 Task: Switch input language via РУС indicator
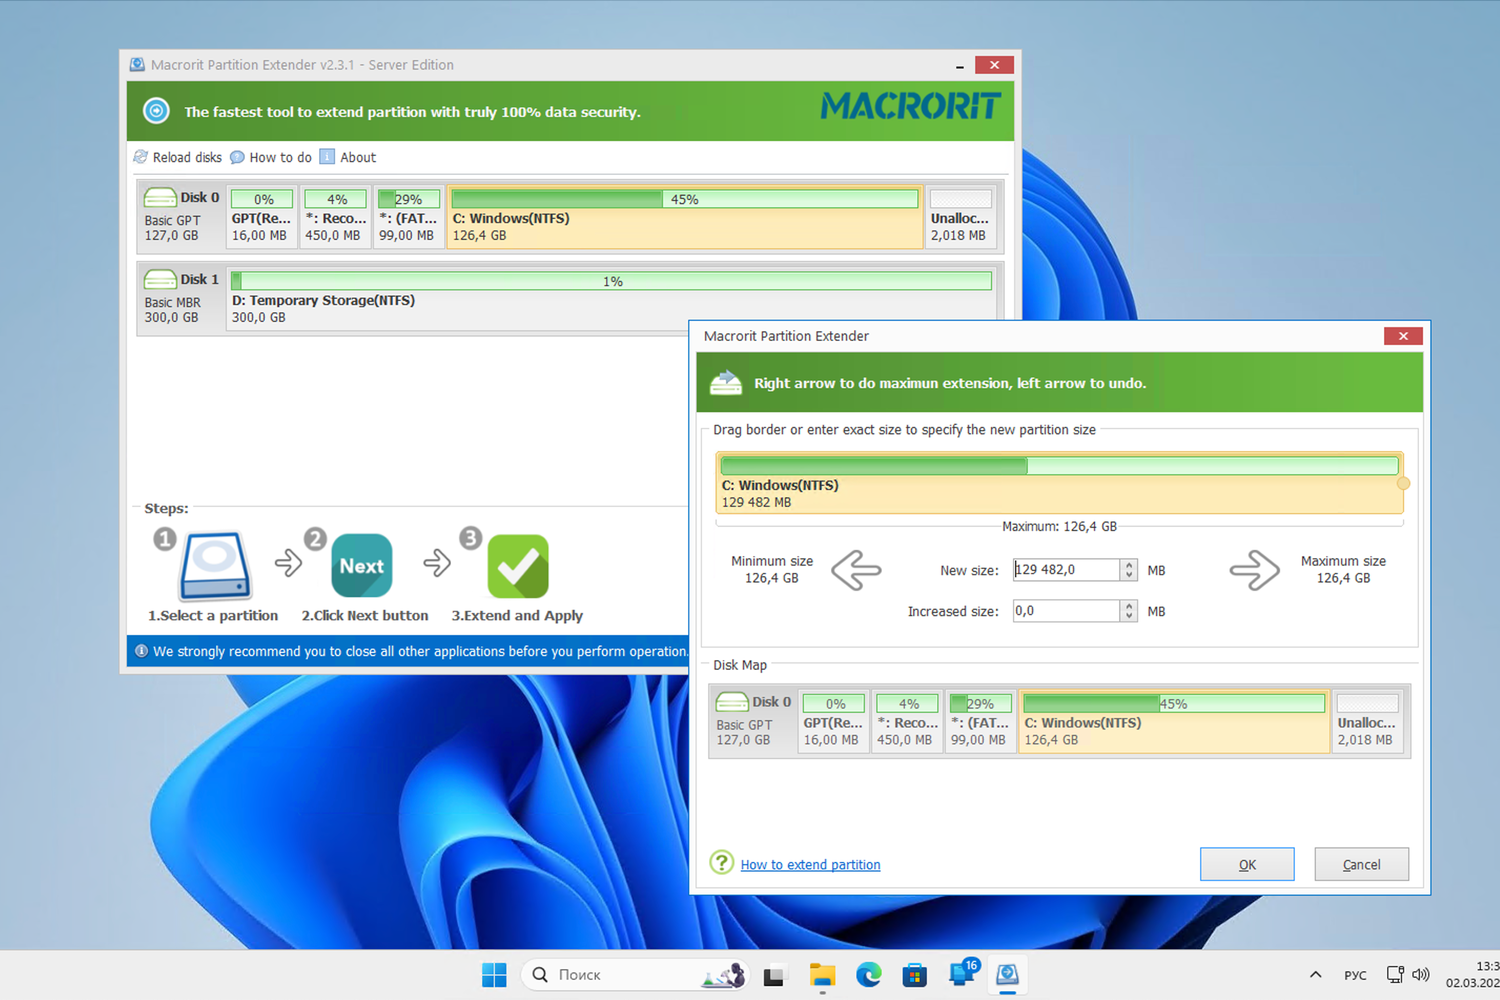tap(1355, 975)
